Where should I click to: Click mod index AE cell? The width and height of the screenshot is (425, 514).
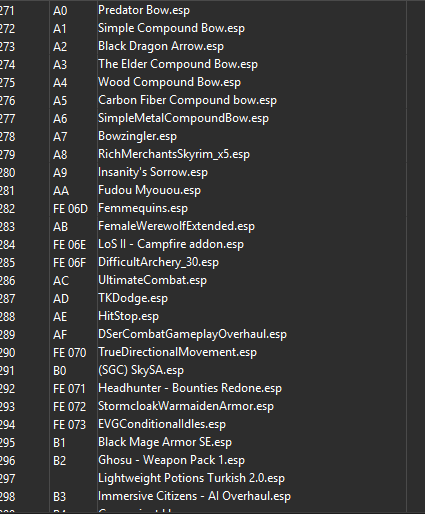pos(60,317)
